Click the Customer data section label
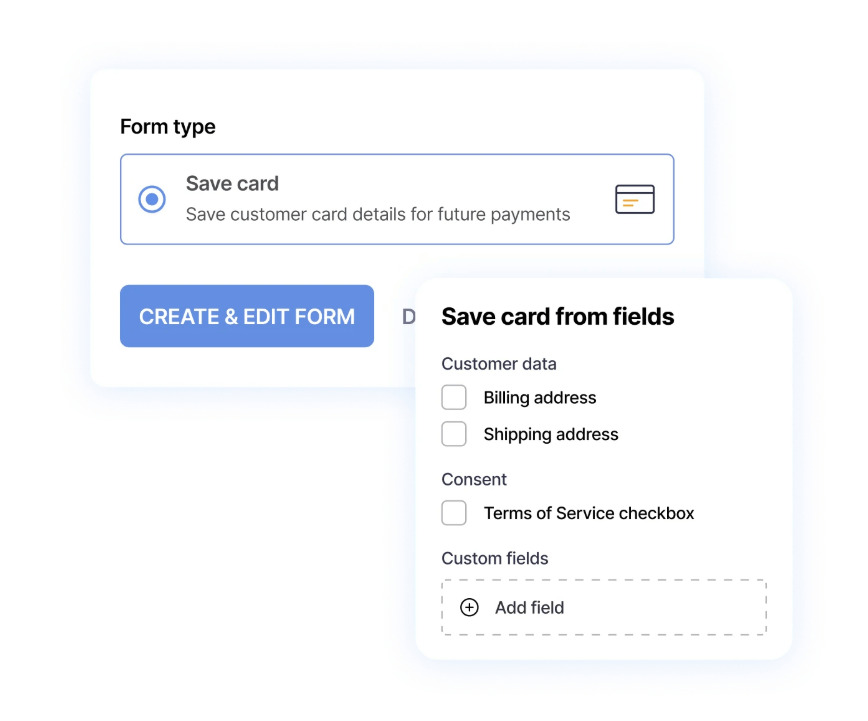The height and width of the screenshot is (721, 868). tap(498, 364)
